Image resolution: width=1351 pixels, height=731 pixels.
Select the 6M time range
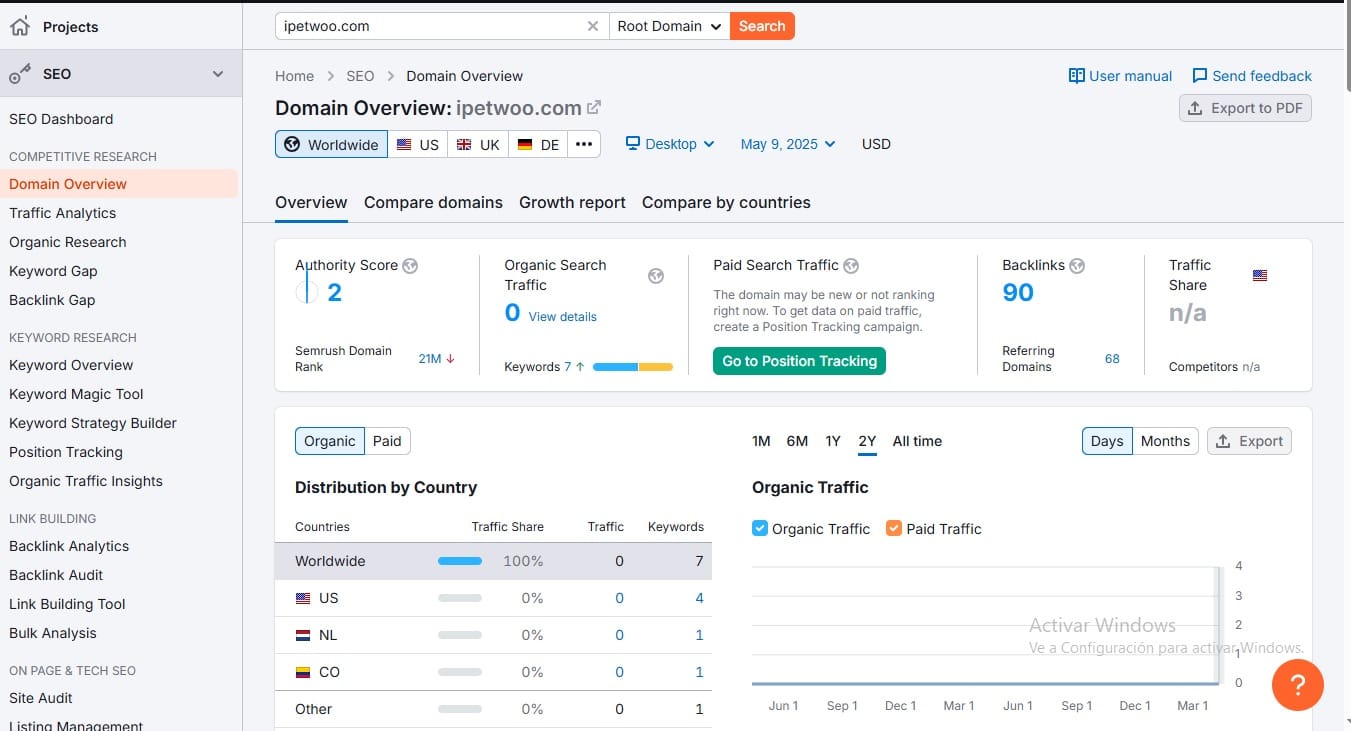pyautogui.click(x=797, y=441)
